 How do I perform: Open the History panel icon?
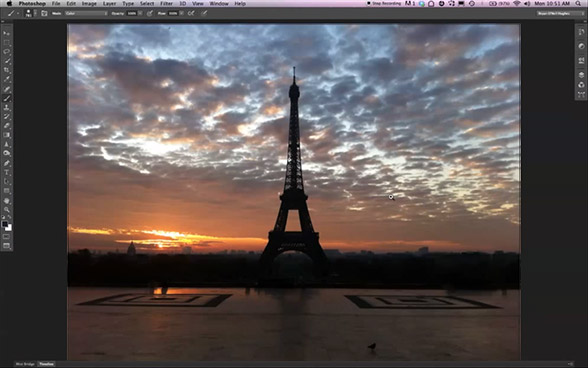pyautogui.click(x=581, y=33)
